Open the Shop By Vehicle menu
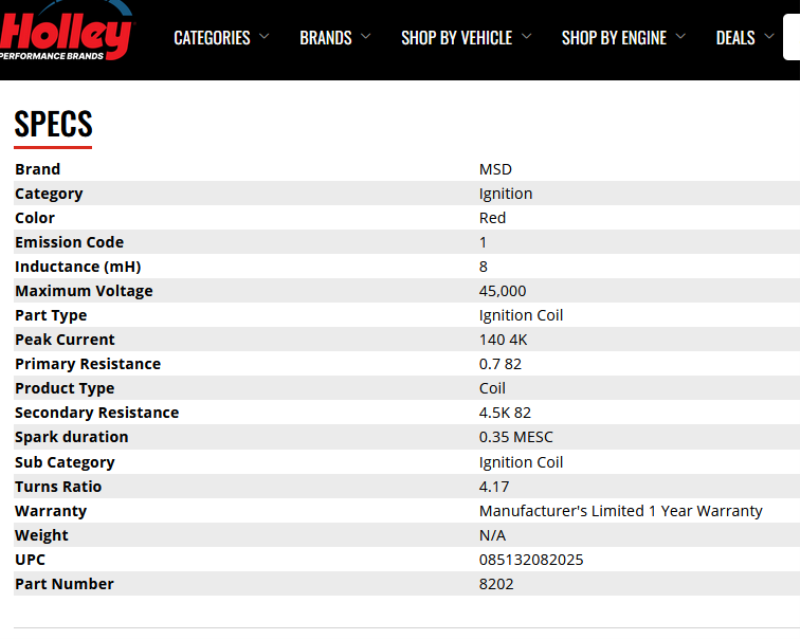This screenshot has width=800, height=639. (457, 38)
